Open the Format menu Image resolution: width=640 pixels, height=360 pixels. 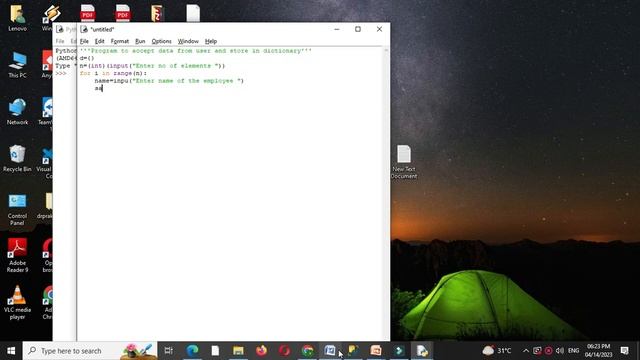[120, 41]
